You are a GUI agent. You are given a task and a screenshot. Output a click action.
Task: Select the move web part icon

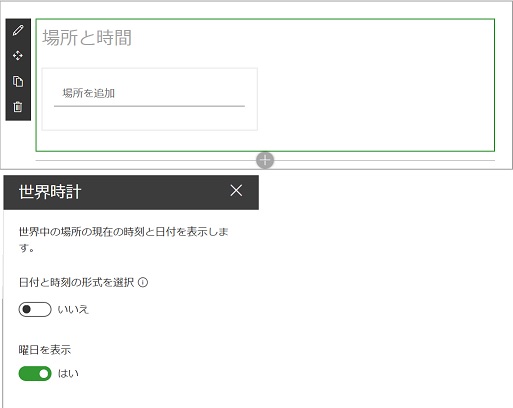coord(18,55)
